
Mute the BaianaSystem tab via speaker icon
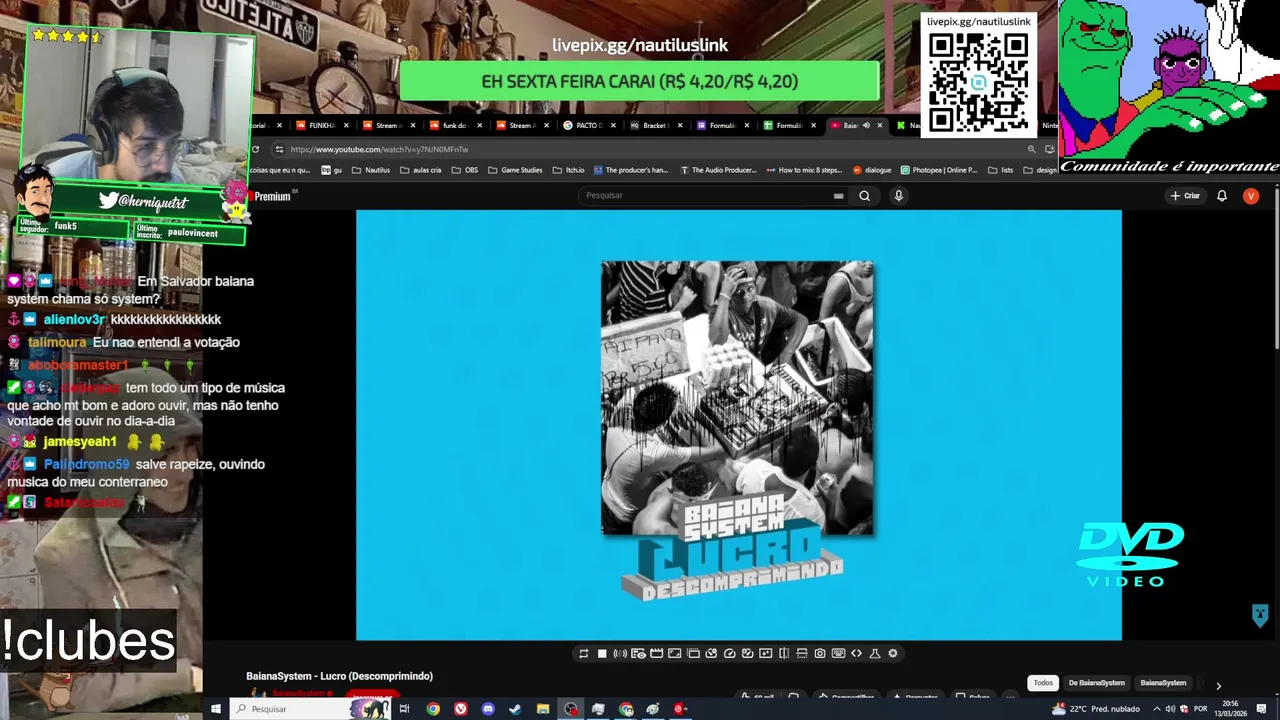[866, 125]
